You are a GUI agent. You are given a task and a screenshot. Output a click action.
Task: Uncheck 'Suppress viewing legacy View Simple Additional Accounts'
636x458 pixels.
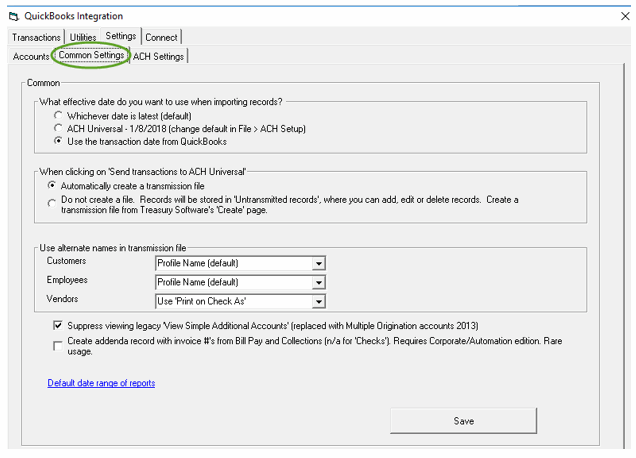tap(57, 326)
